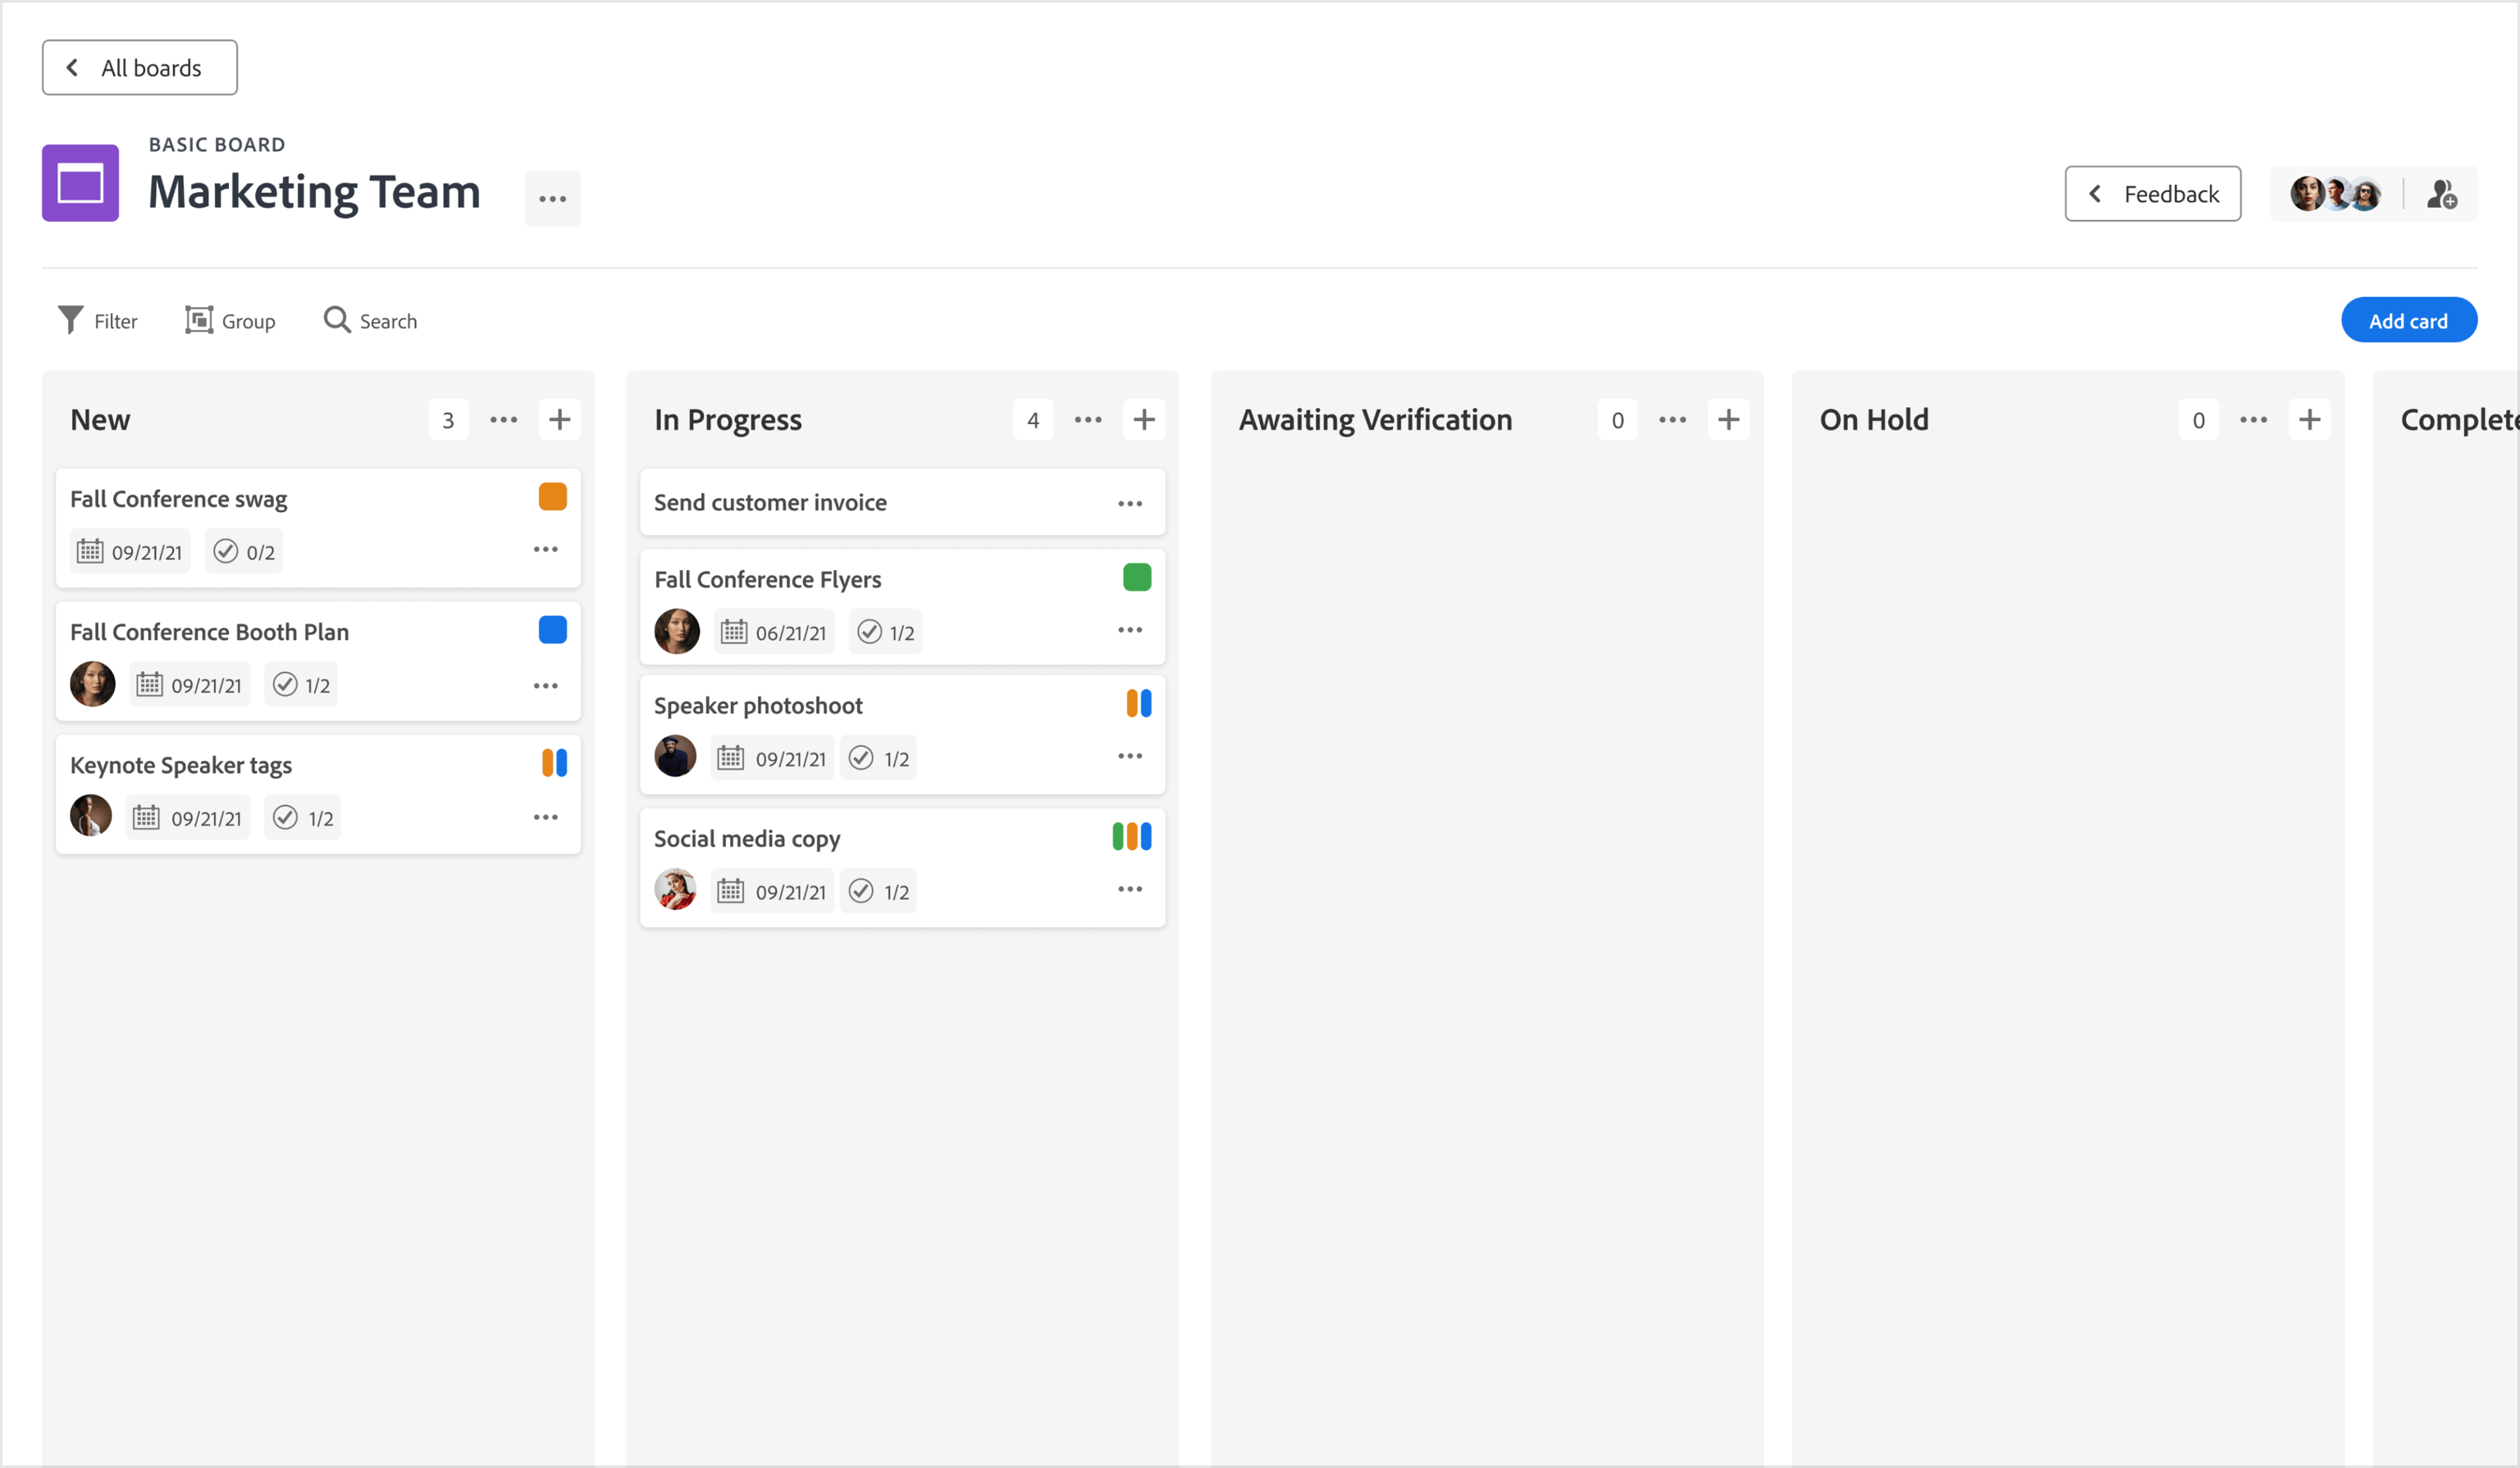The image size is (2520, 1468).
Task: Add a card to the In Progress column
Action: (x=1144, y=420)
